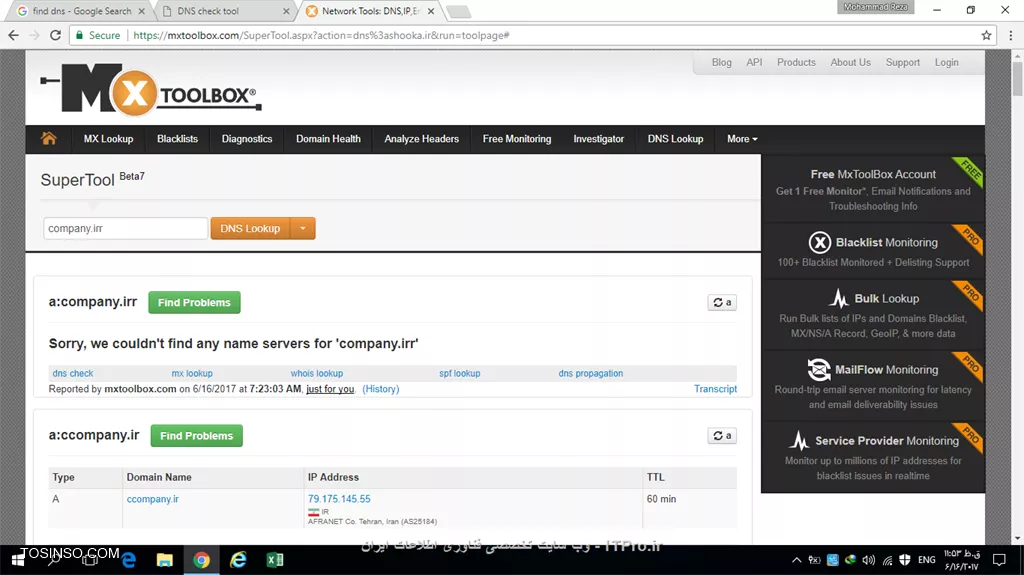View site security info (Secure lock)
The image size is (1024, 575).
(x=98, y=35)
